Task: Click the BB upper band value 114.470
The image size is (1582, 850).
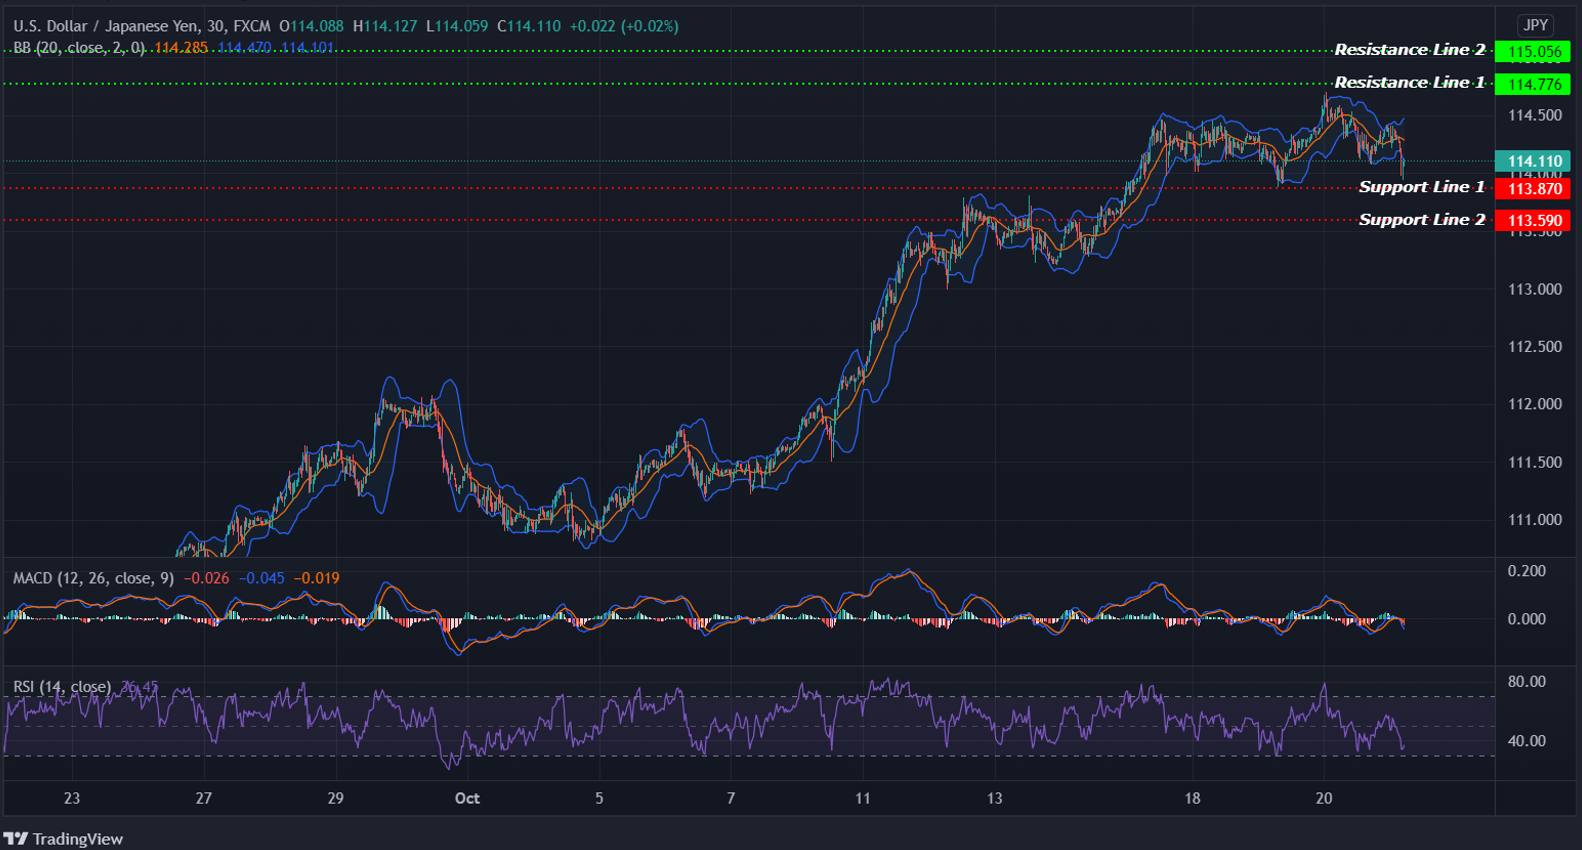Action: tap(244, 47)
